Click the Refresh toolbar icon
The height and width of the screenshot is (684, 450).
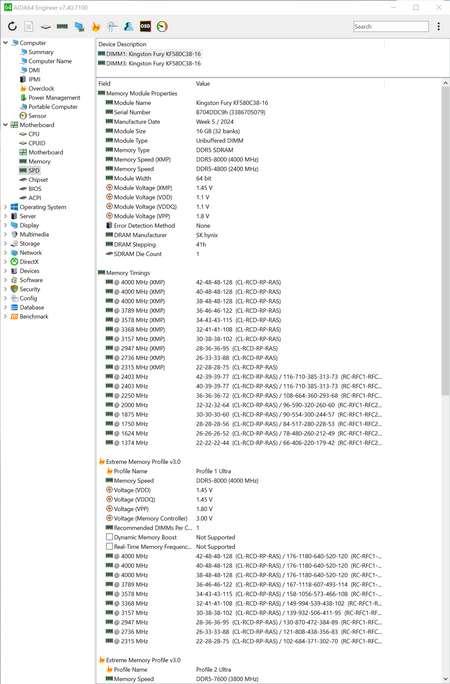pos(12,27)
